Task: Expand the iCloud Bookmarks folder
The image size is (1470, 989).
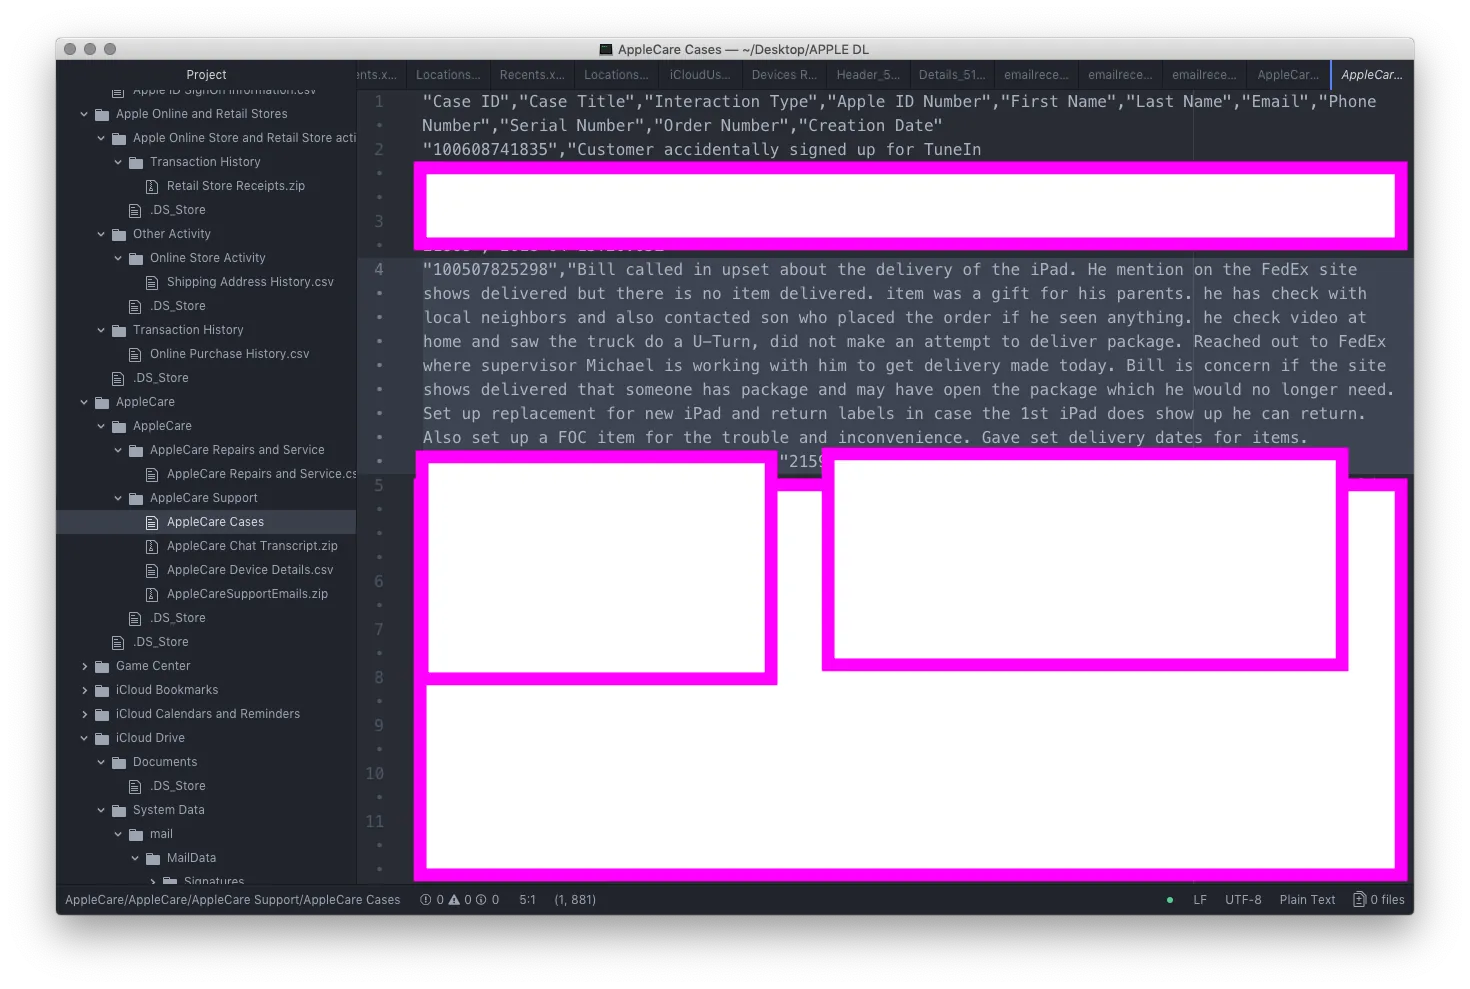Action: coord(84,690)
